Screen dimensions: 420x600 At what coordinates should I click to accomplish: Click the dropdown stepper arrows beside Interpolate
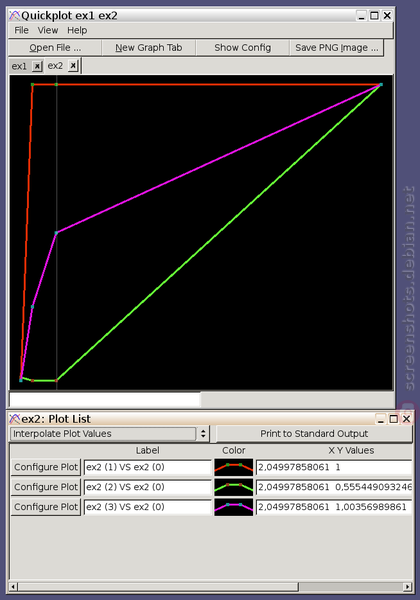(x=203, y=434)
